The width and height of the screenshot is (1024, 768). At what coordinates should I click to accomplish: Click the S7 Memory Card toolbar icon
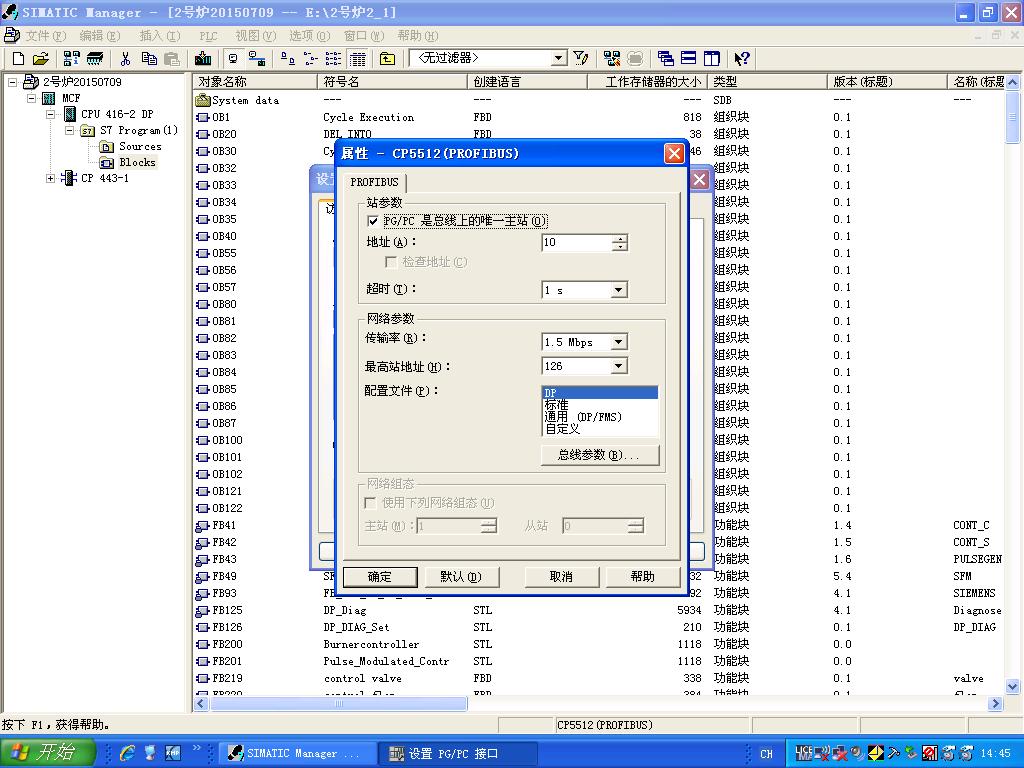point(95,59)
